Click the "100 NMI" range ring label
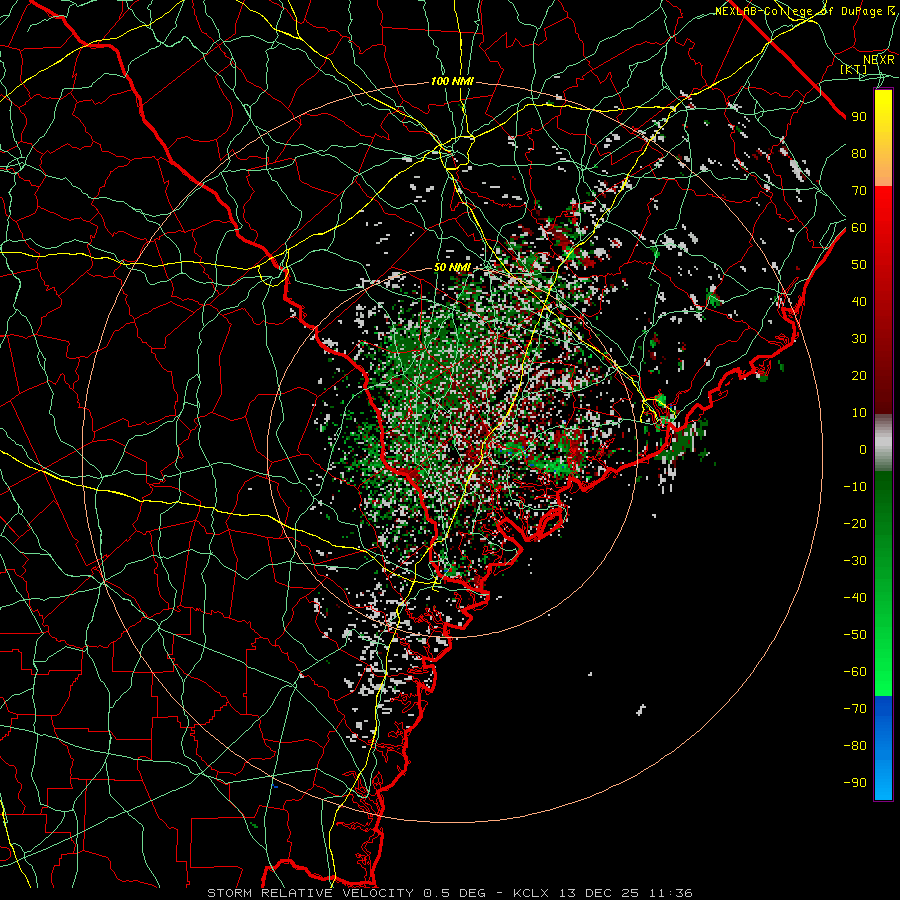 452,82
